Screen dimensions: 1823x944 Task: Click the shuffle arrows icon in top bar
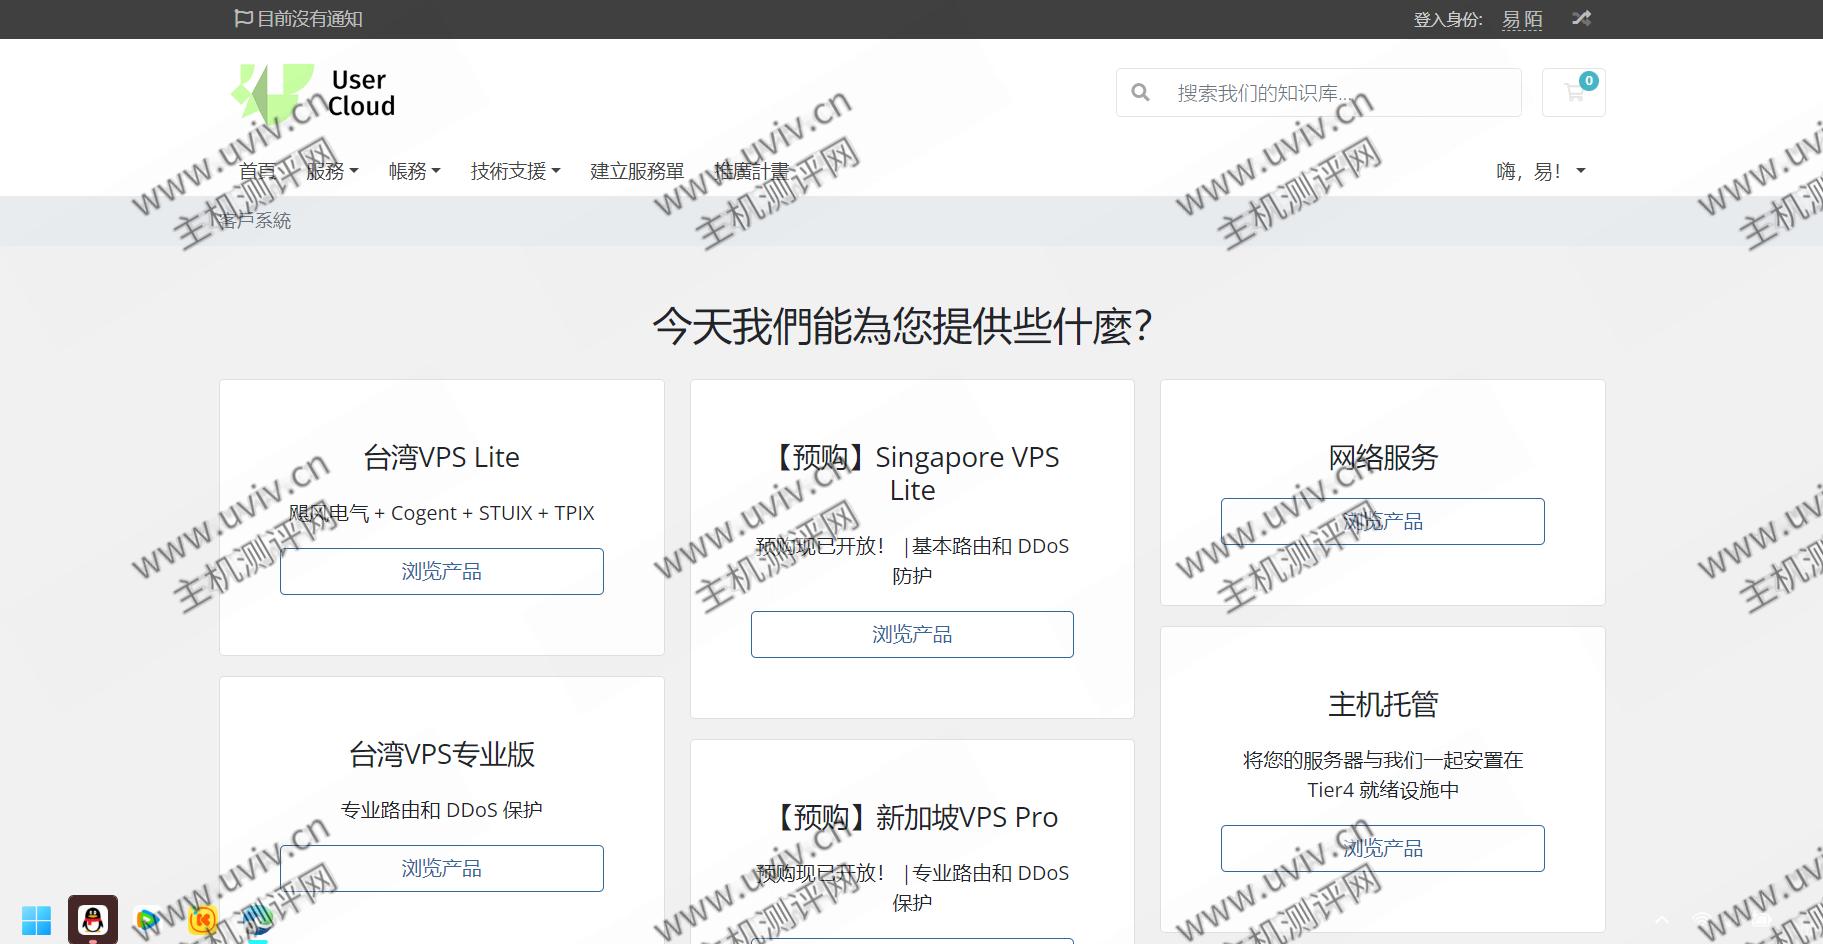coord(1581,18)
